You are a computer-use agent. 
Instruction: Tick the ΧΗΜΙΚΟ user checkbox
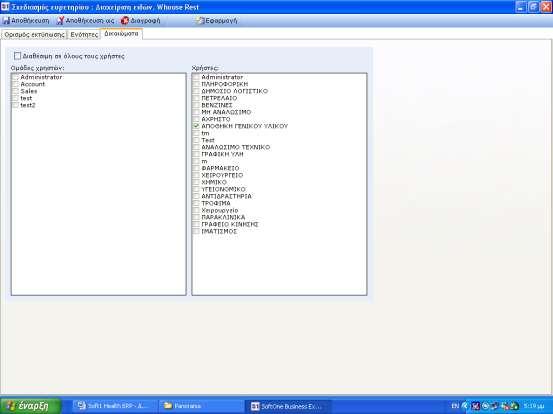point(196,182)
